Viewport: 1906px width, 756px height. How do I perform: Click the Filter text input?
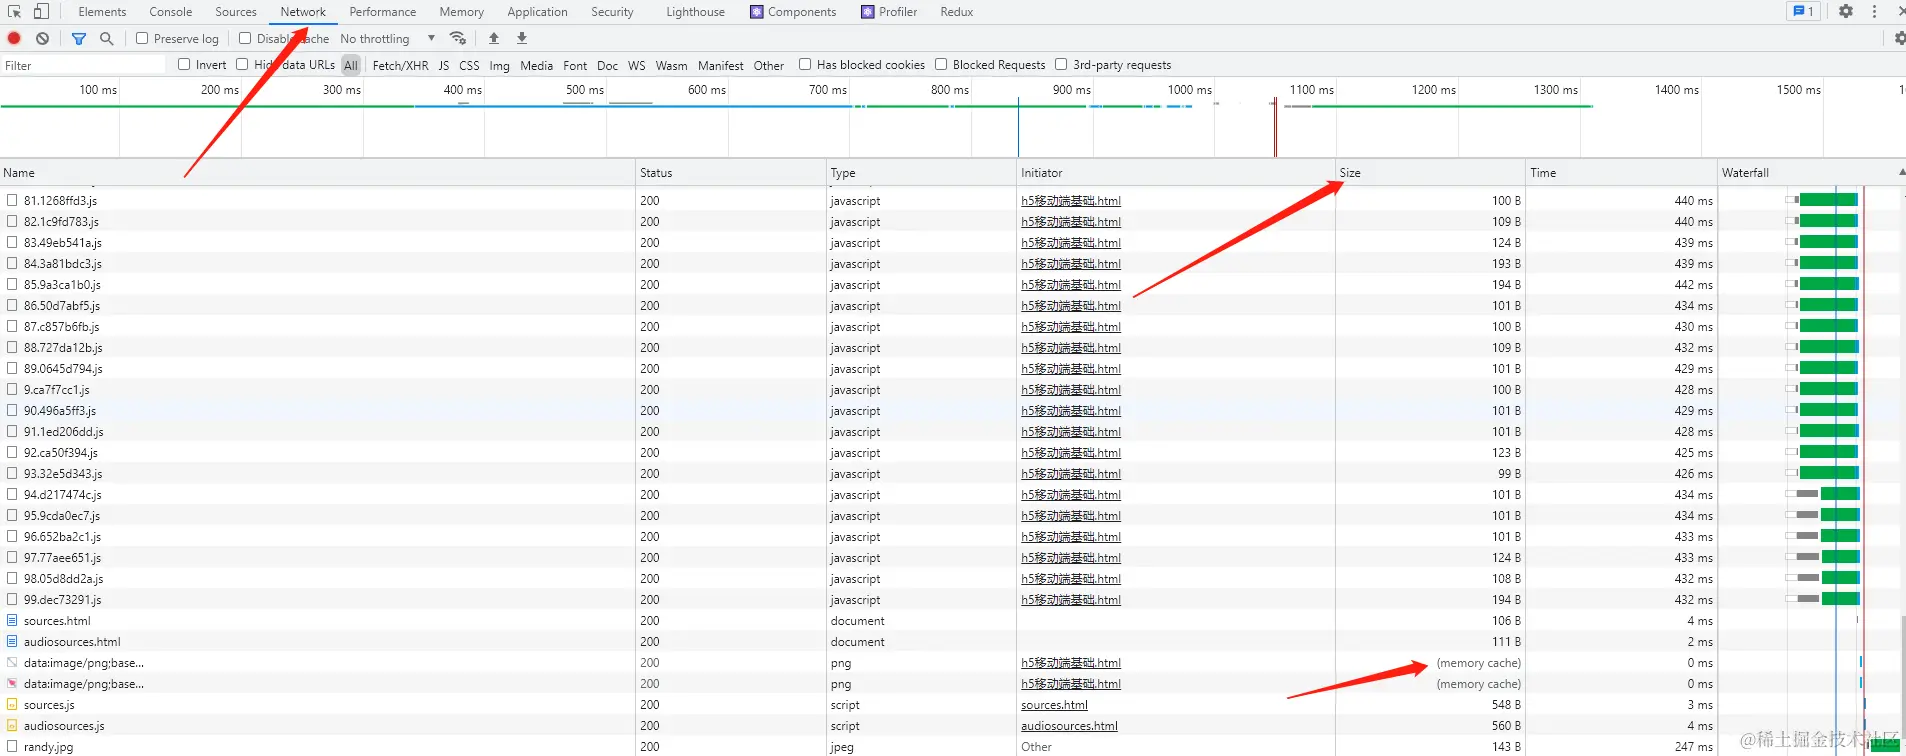click(84, 65)
